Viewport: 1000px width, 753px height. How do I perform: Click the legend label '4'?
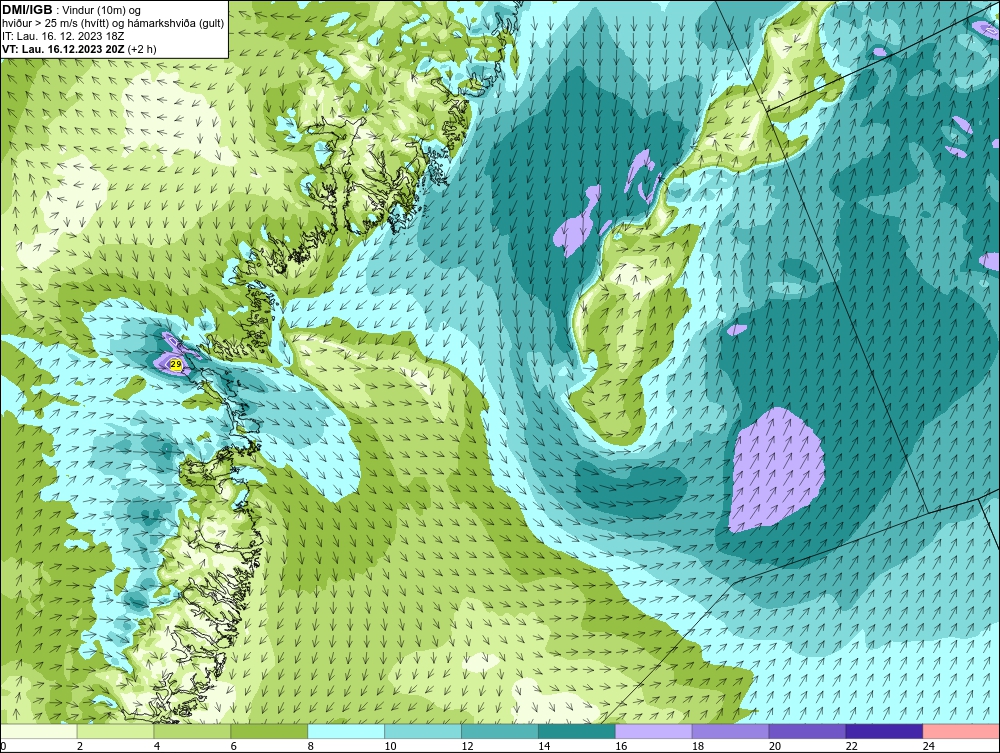pyautogui.click(x=157, y=746)
